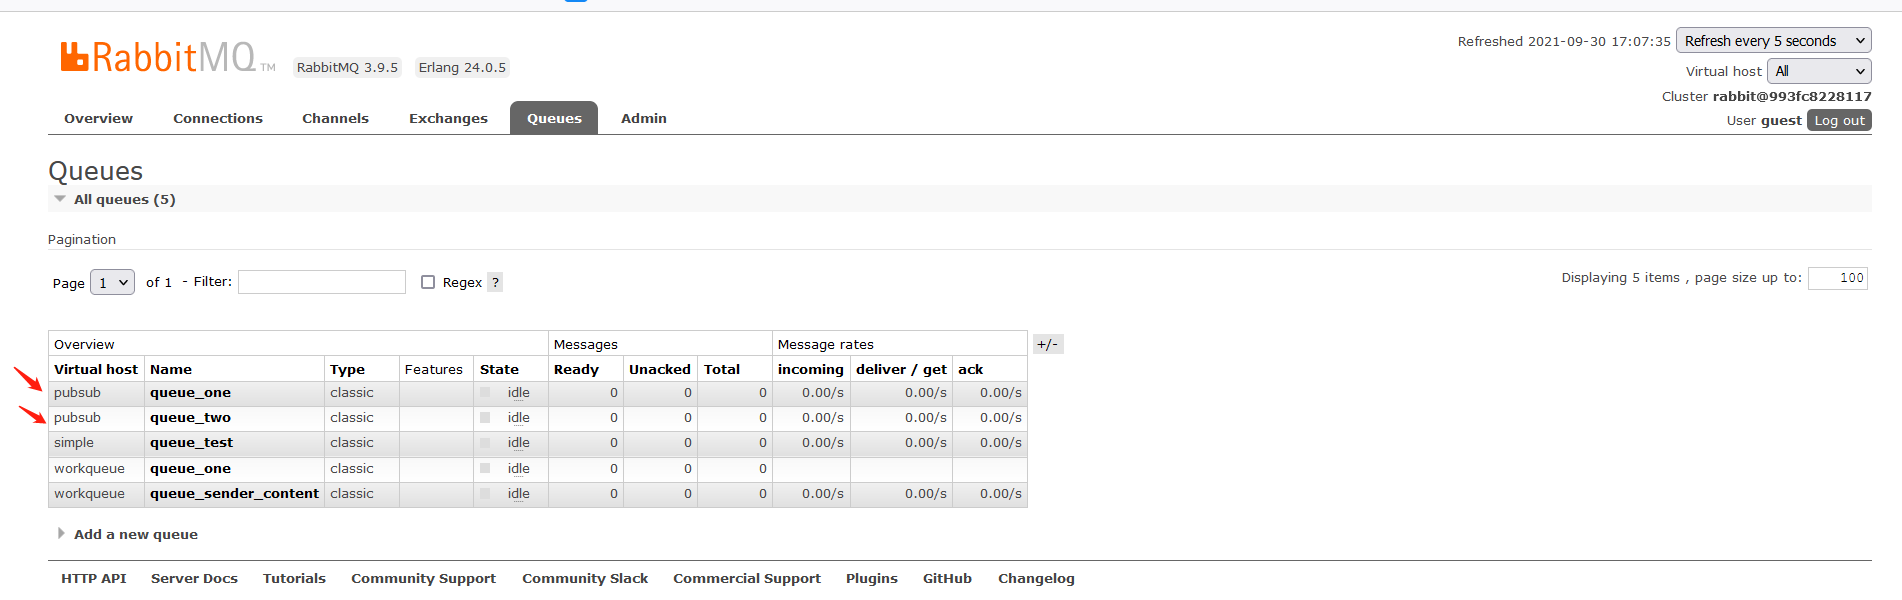Open the Admin tab
This screenshot has width=1902, height=600.
[x=643, y=118]
